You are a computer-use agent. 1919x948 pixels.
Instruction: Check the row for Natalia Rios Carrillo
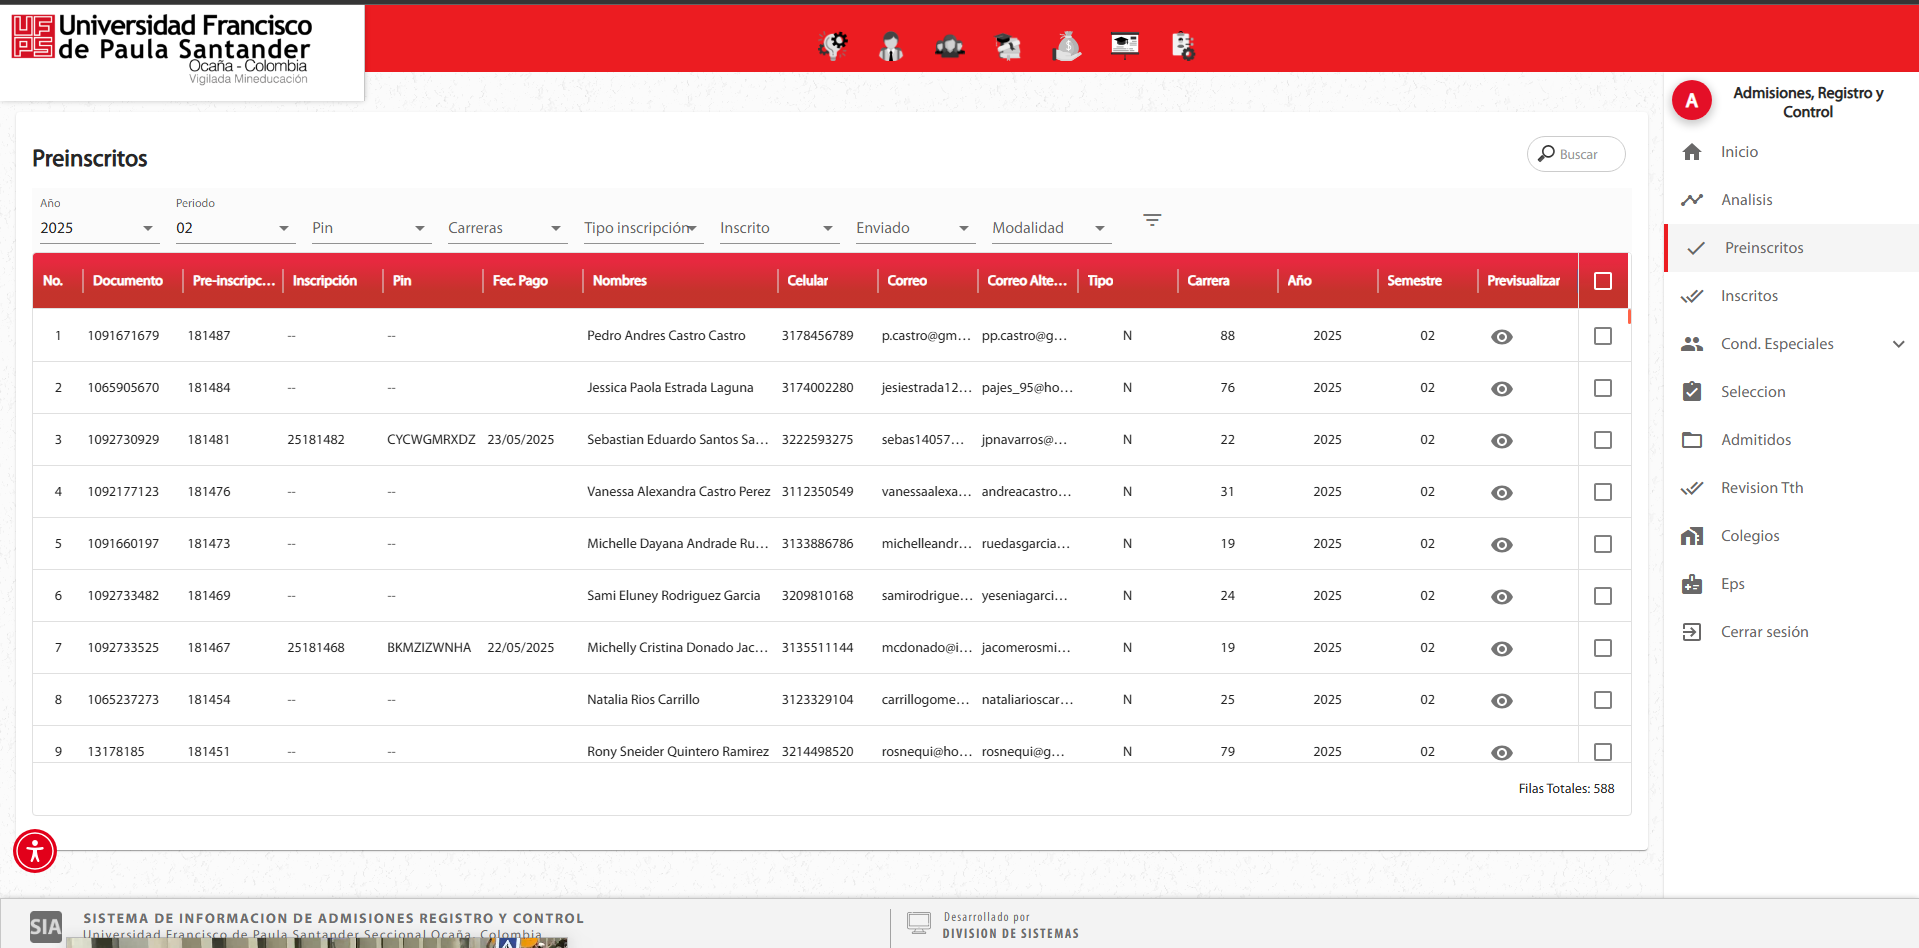1603,700
